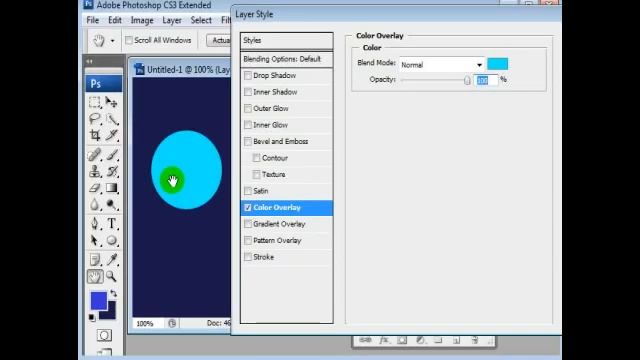Enable Satin checkbox

pyautogui.click(x=248, y=191)
